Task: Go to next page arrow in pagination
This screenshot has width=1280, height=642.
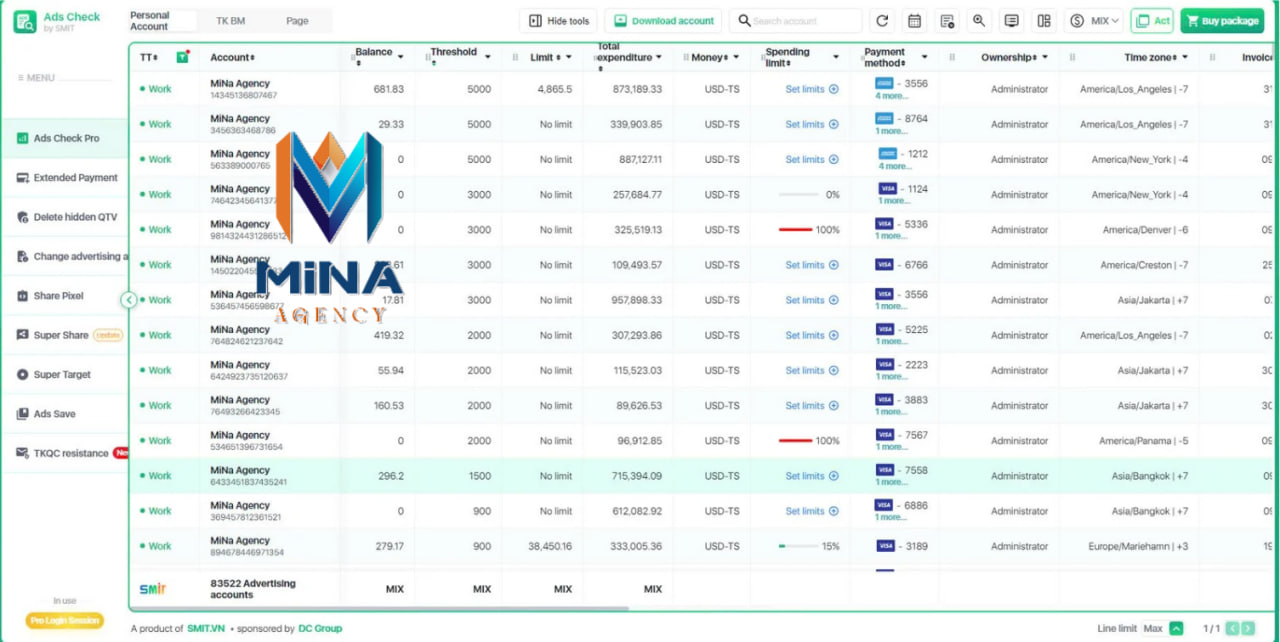Action: pos(1249,628)
